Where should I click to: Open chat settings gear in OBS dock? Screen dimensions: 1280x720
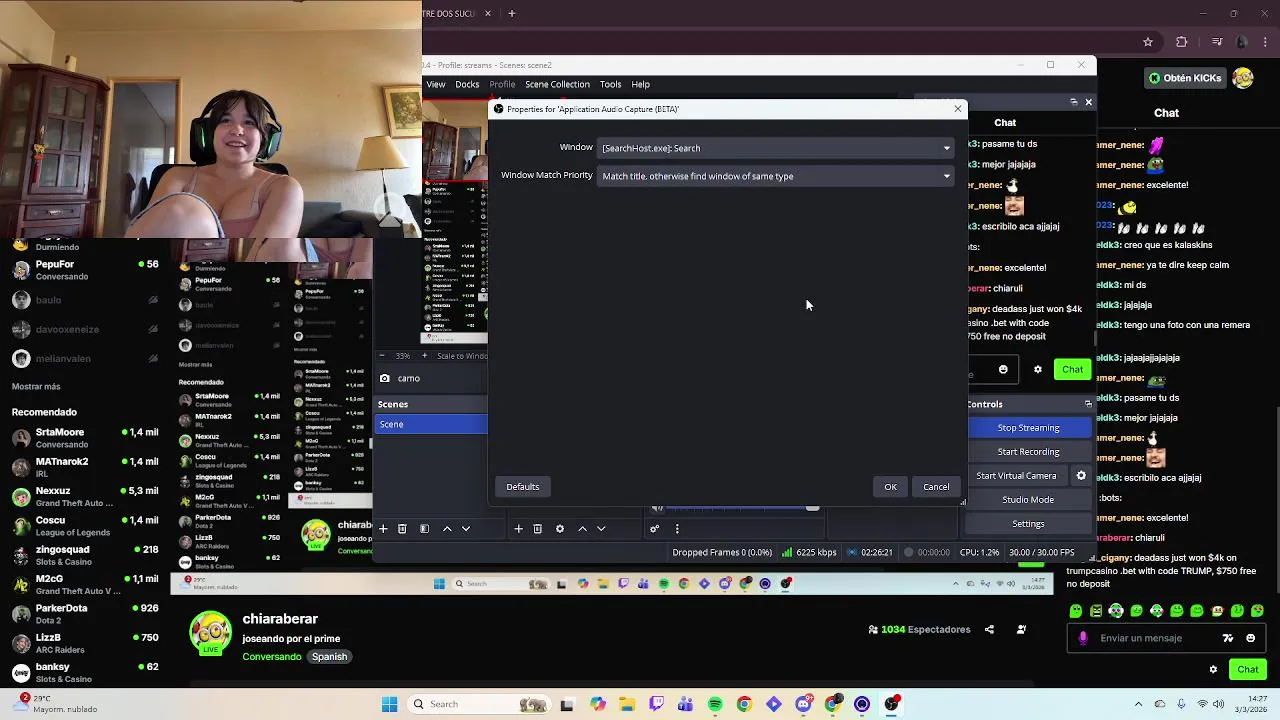(x=1037, y=369)
